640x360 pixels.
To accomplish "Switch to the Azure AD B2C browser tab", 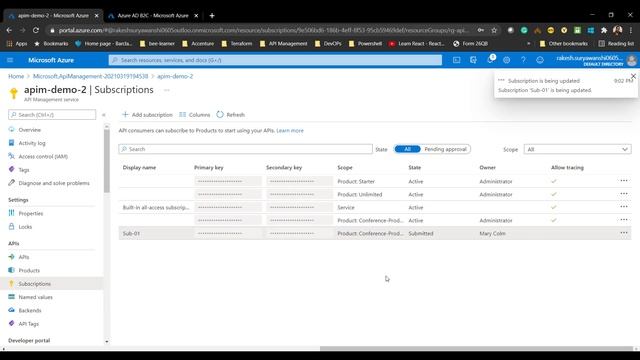I will point(153,16).
